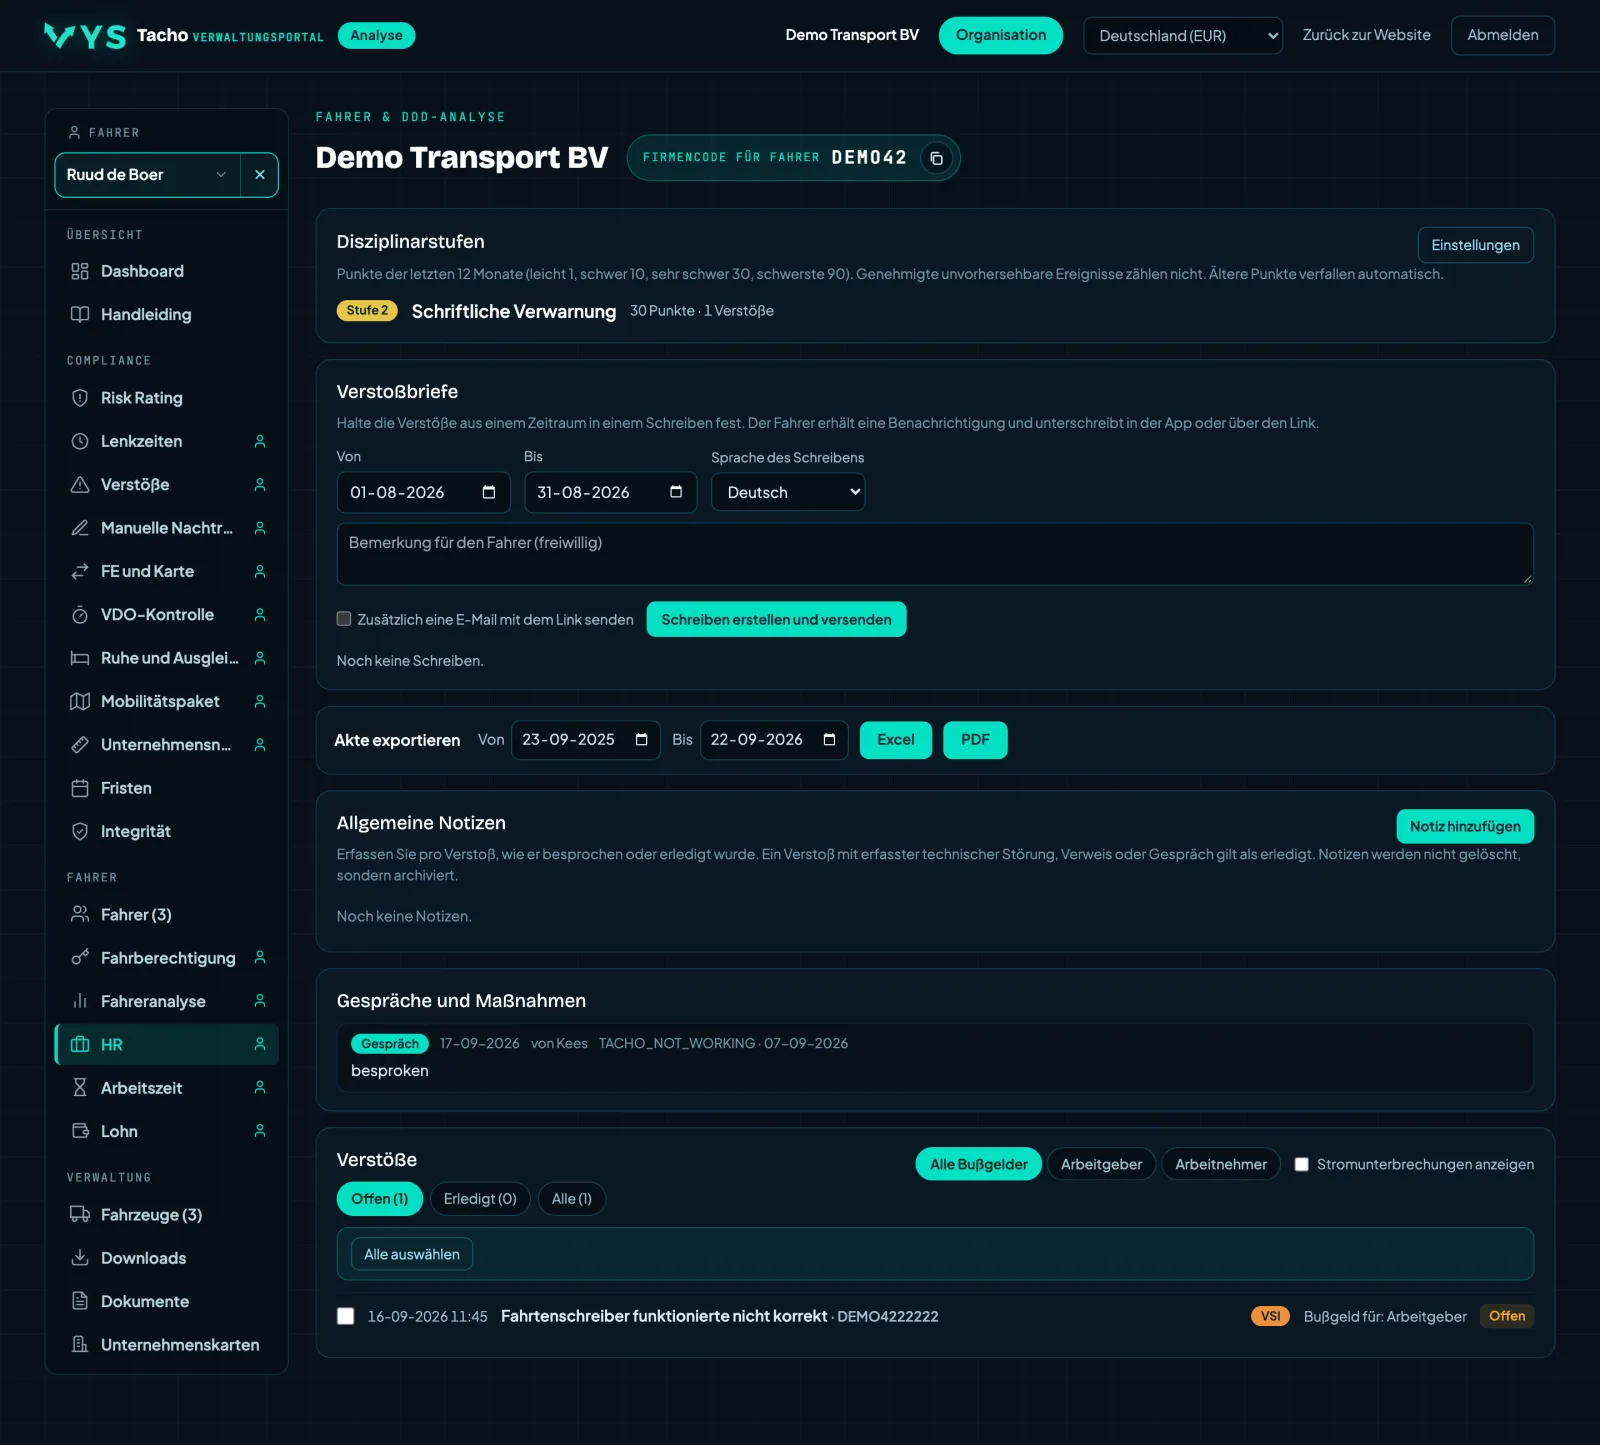The width and height of the screenshot is (1600, 1445).
Task: Click the Dashboard grid icon
Action: 80,271
